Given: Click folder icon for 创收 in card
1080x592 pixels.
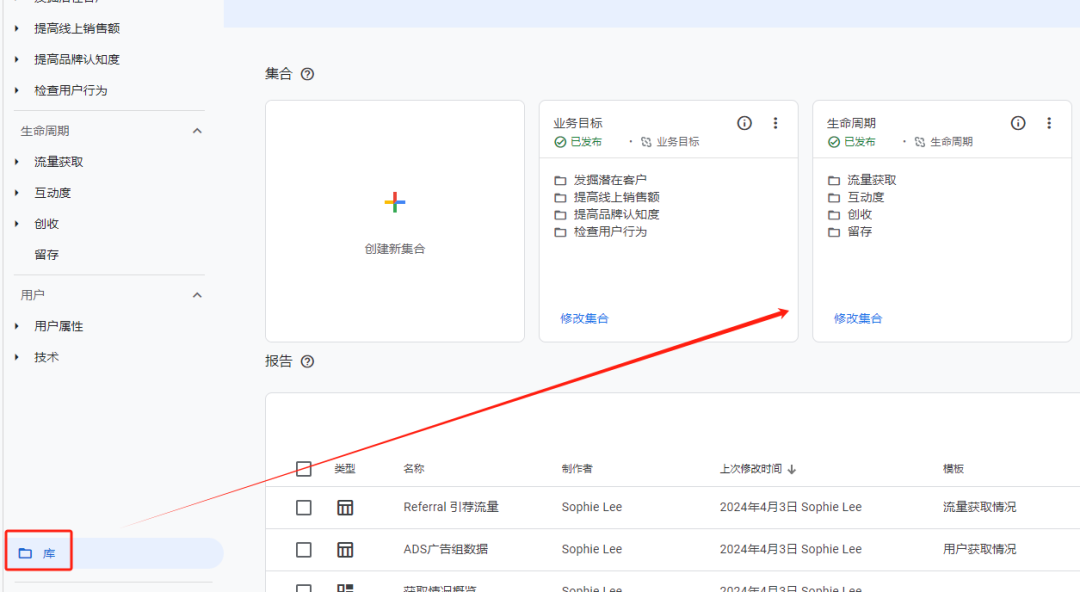Looking at the screenshot, I should (x=833, y=215).
